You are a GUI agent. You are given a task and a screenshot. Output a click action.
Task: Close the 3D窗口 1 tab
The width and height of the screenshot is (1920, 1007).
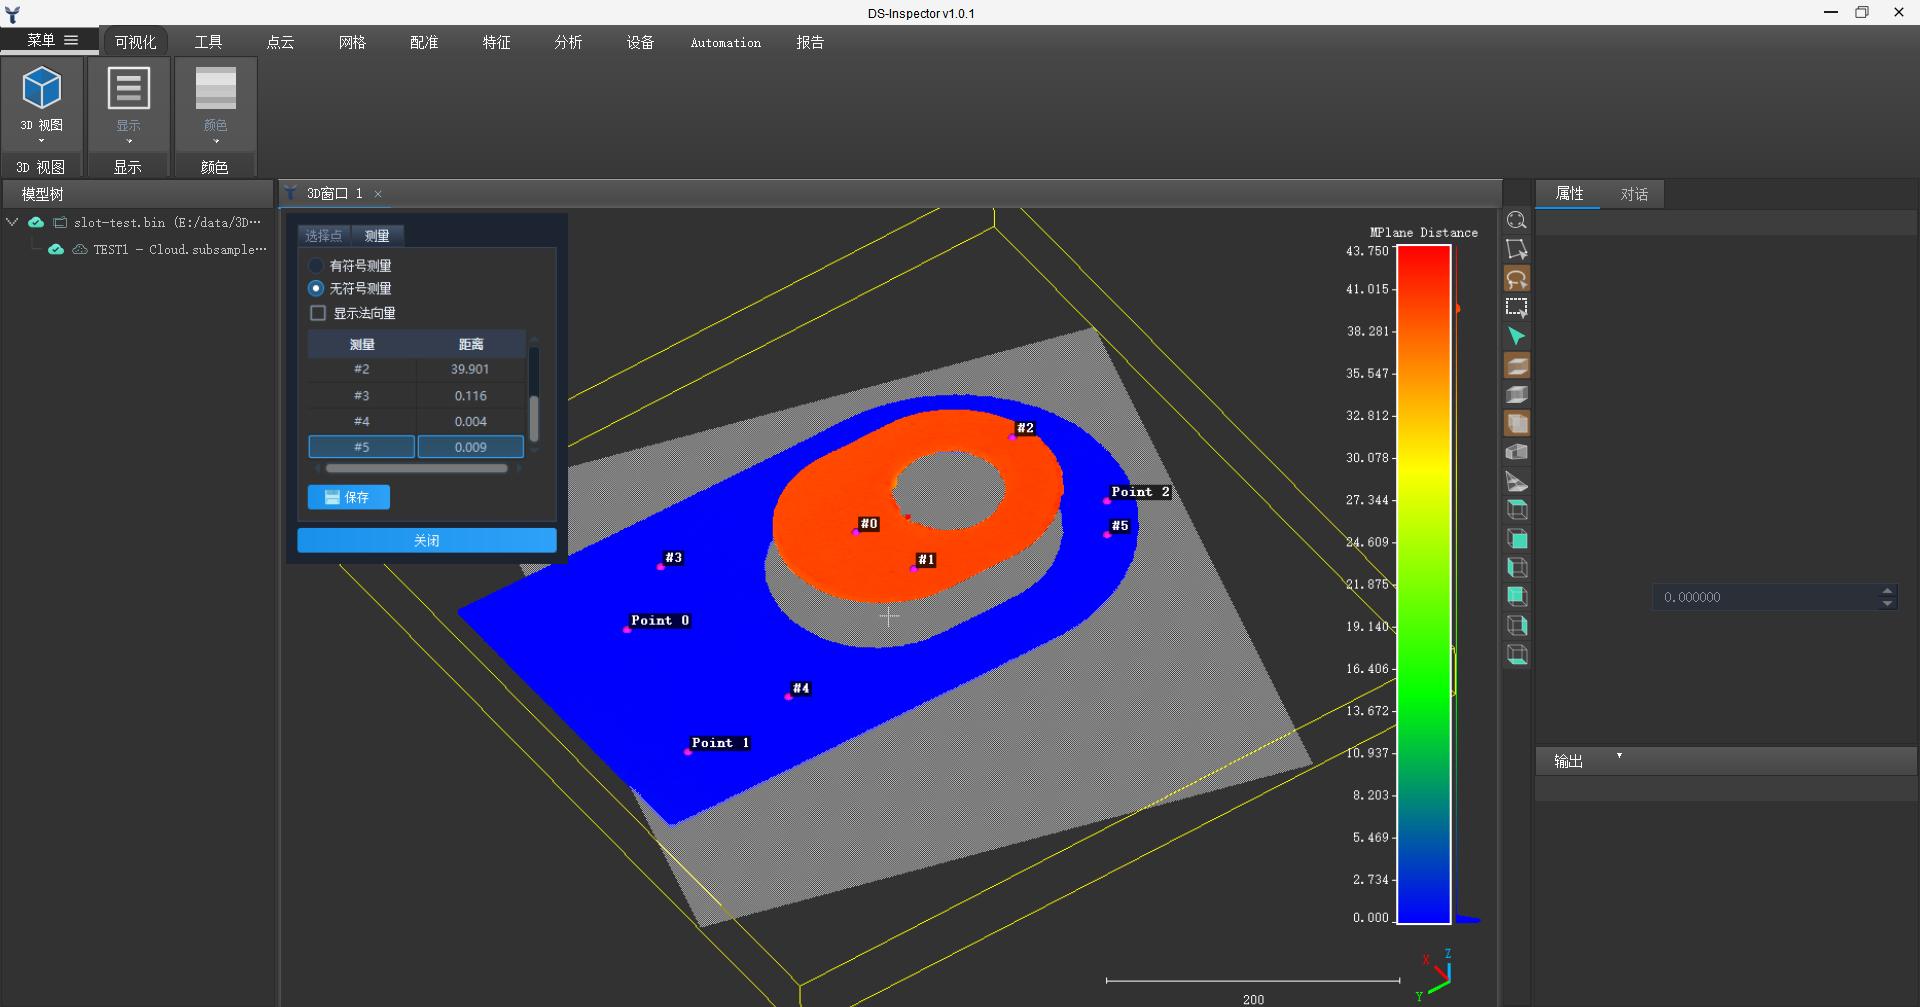click(x=378, y=194)
